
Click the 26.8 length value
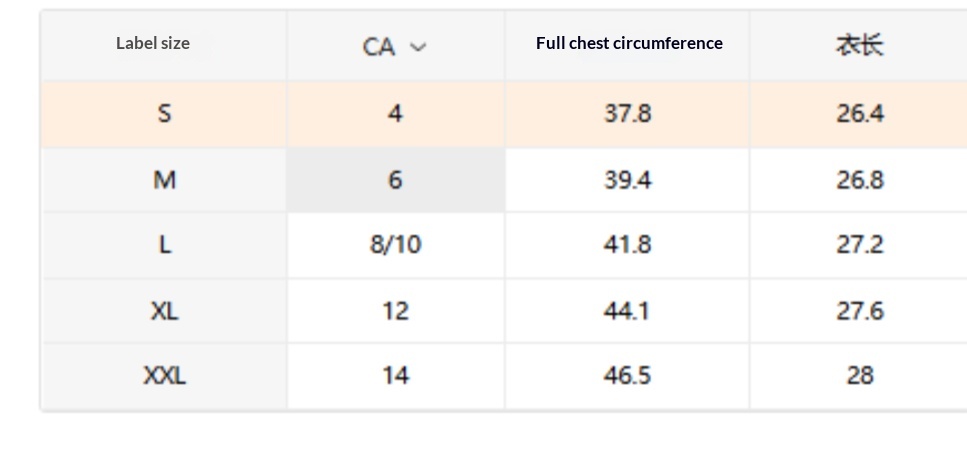[x=859, y=180]
